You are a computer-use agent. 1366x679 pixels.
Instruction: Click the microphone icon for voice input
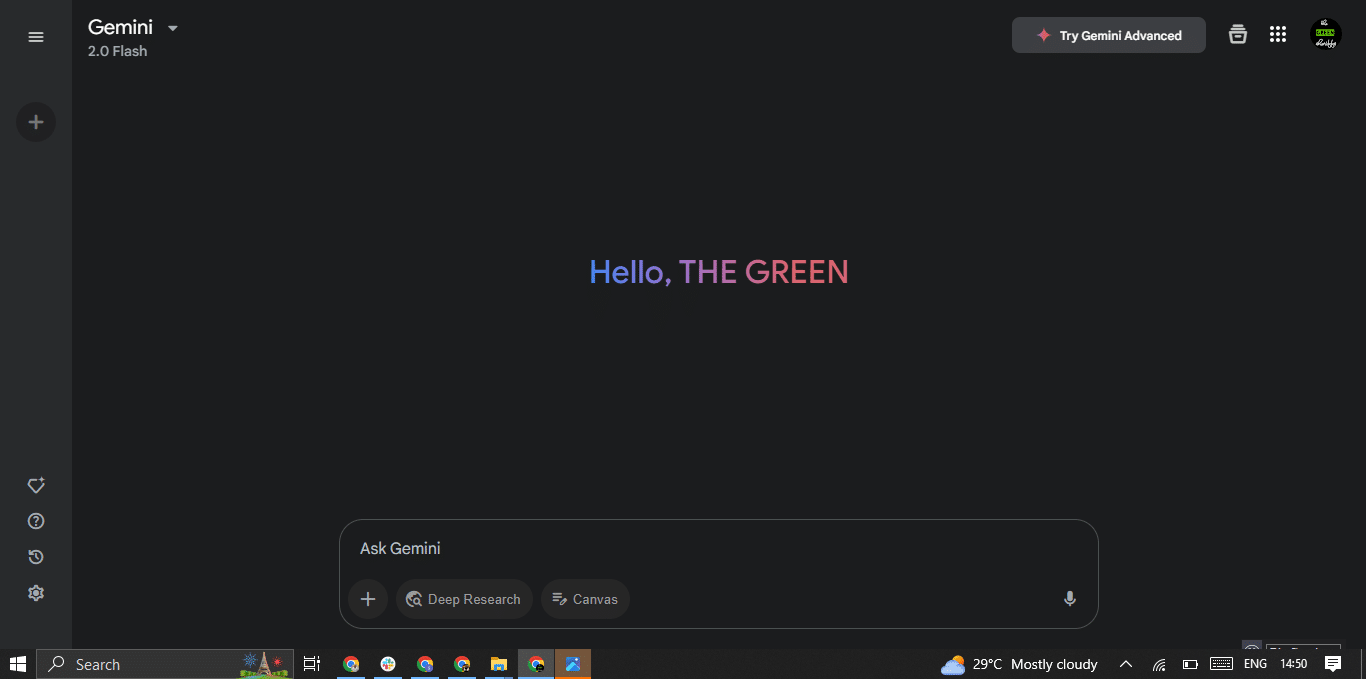click(x=1069, y=599)
